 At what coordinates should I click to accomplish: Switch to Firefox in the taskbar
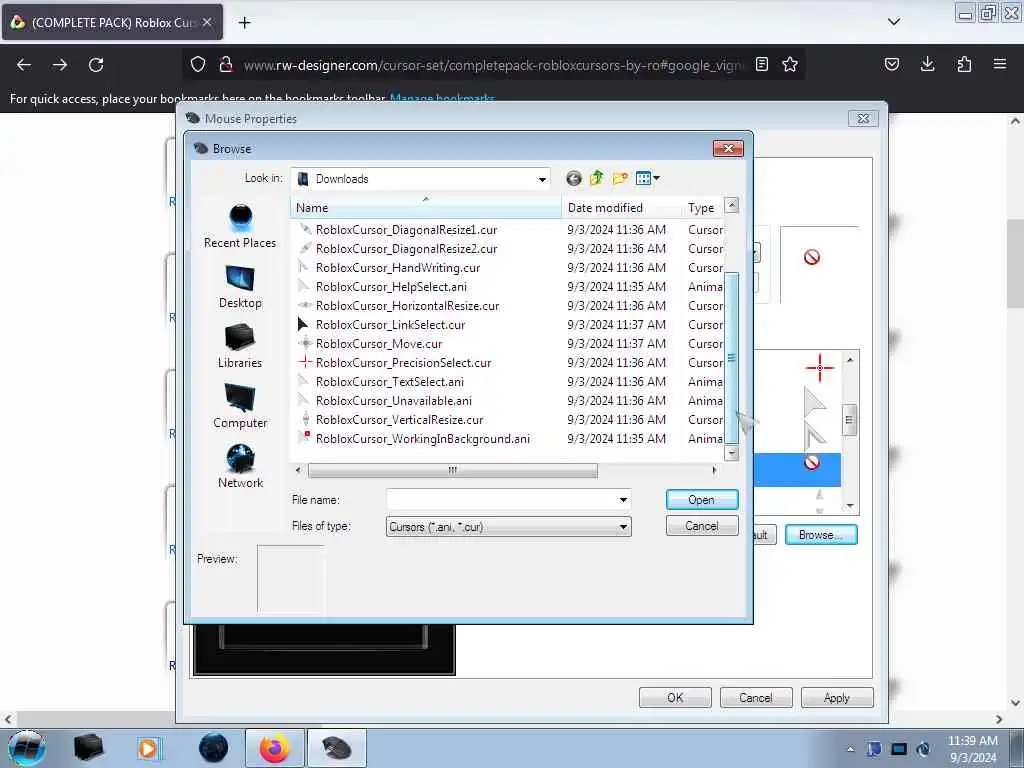coord(274,748)
